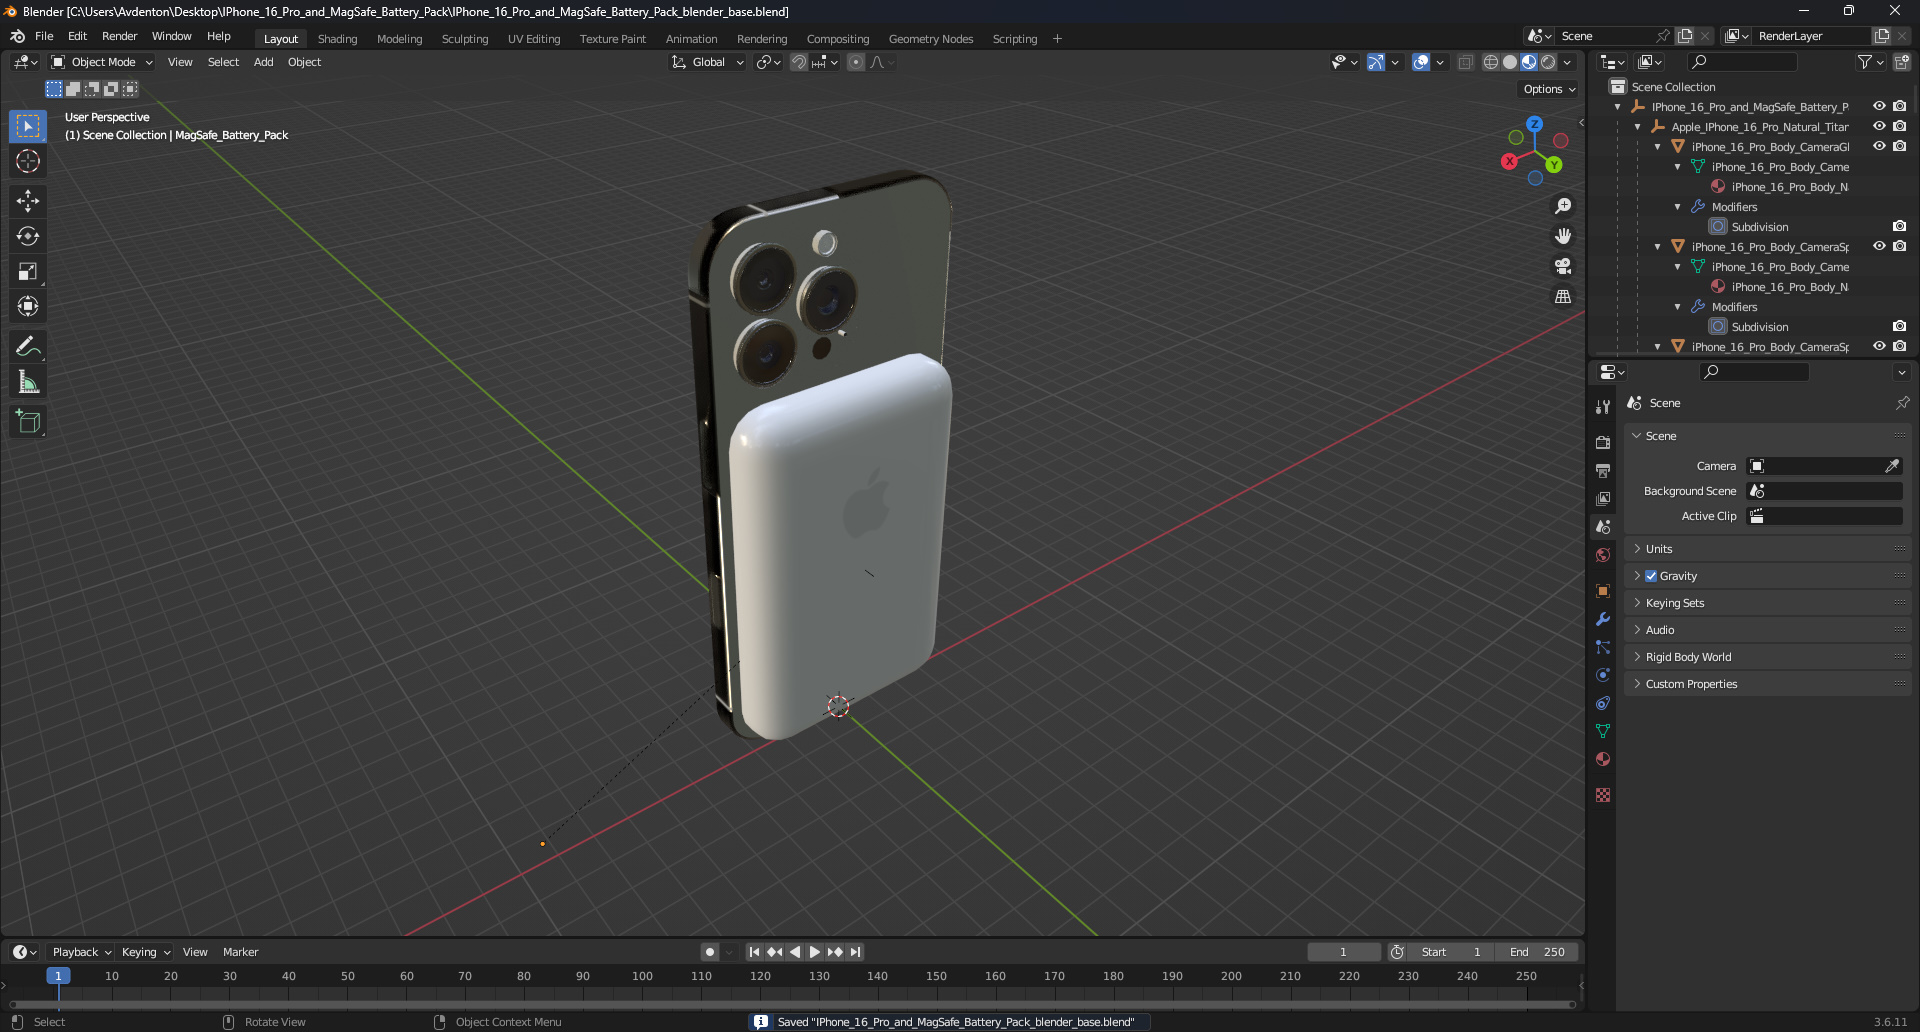Add new collection in outliner header

pyautogui.click(x=1902, y=62)
